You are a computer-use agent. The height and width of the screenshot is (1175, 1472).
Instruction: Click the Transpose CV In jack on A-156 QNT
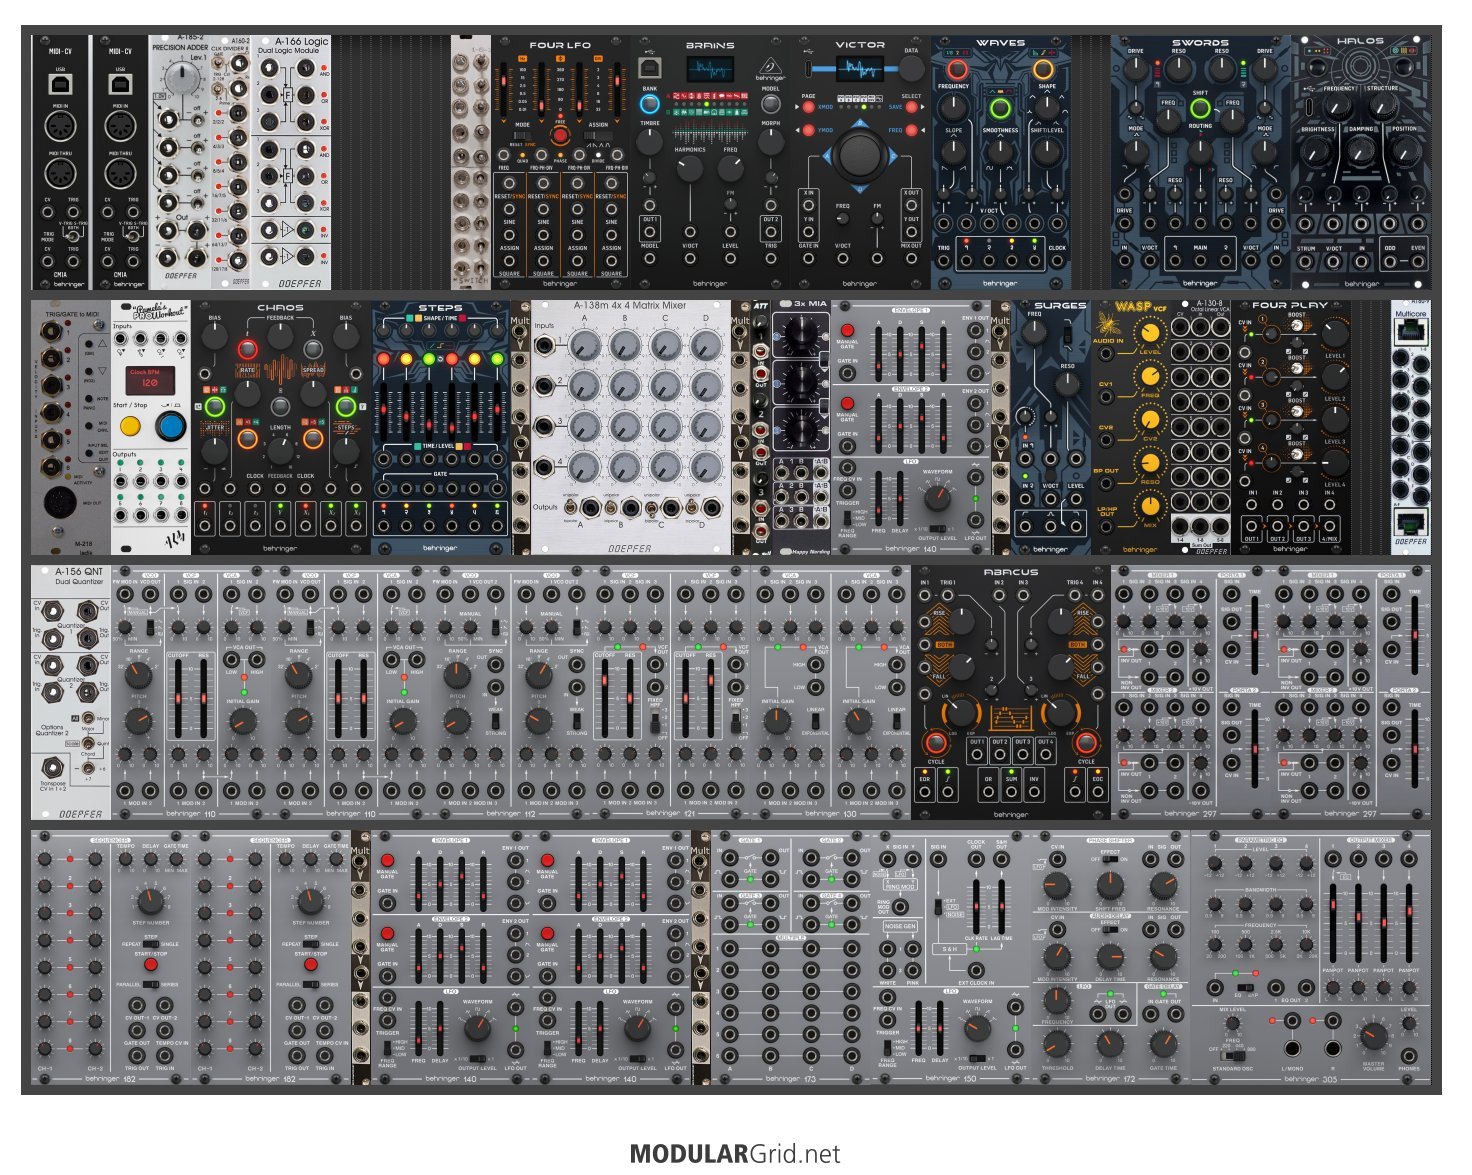54,768
